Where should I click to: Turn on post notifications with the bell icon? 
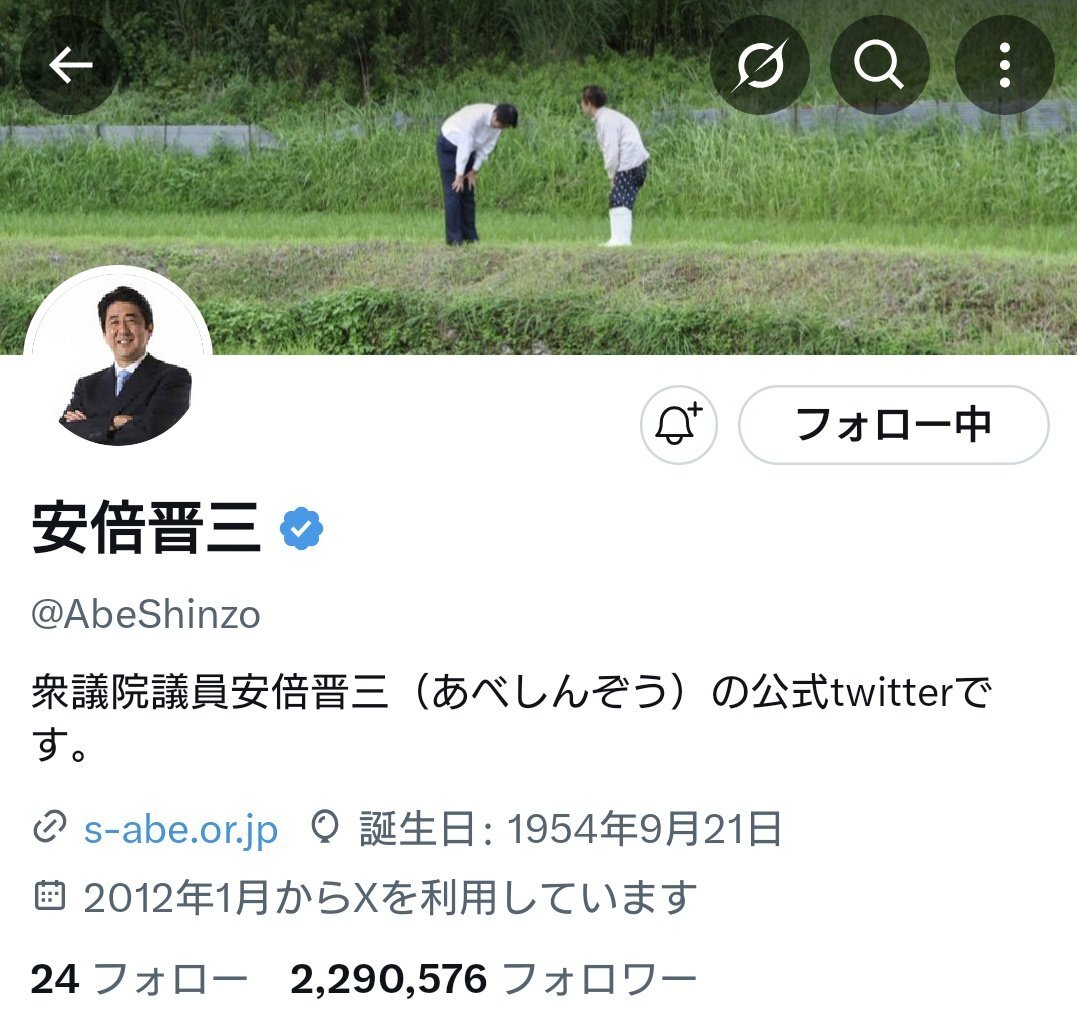[679, 425]
